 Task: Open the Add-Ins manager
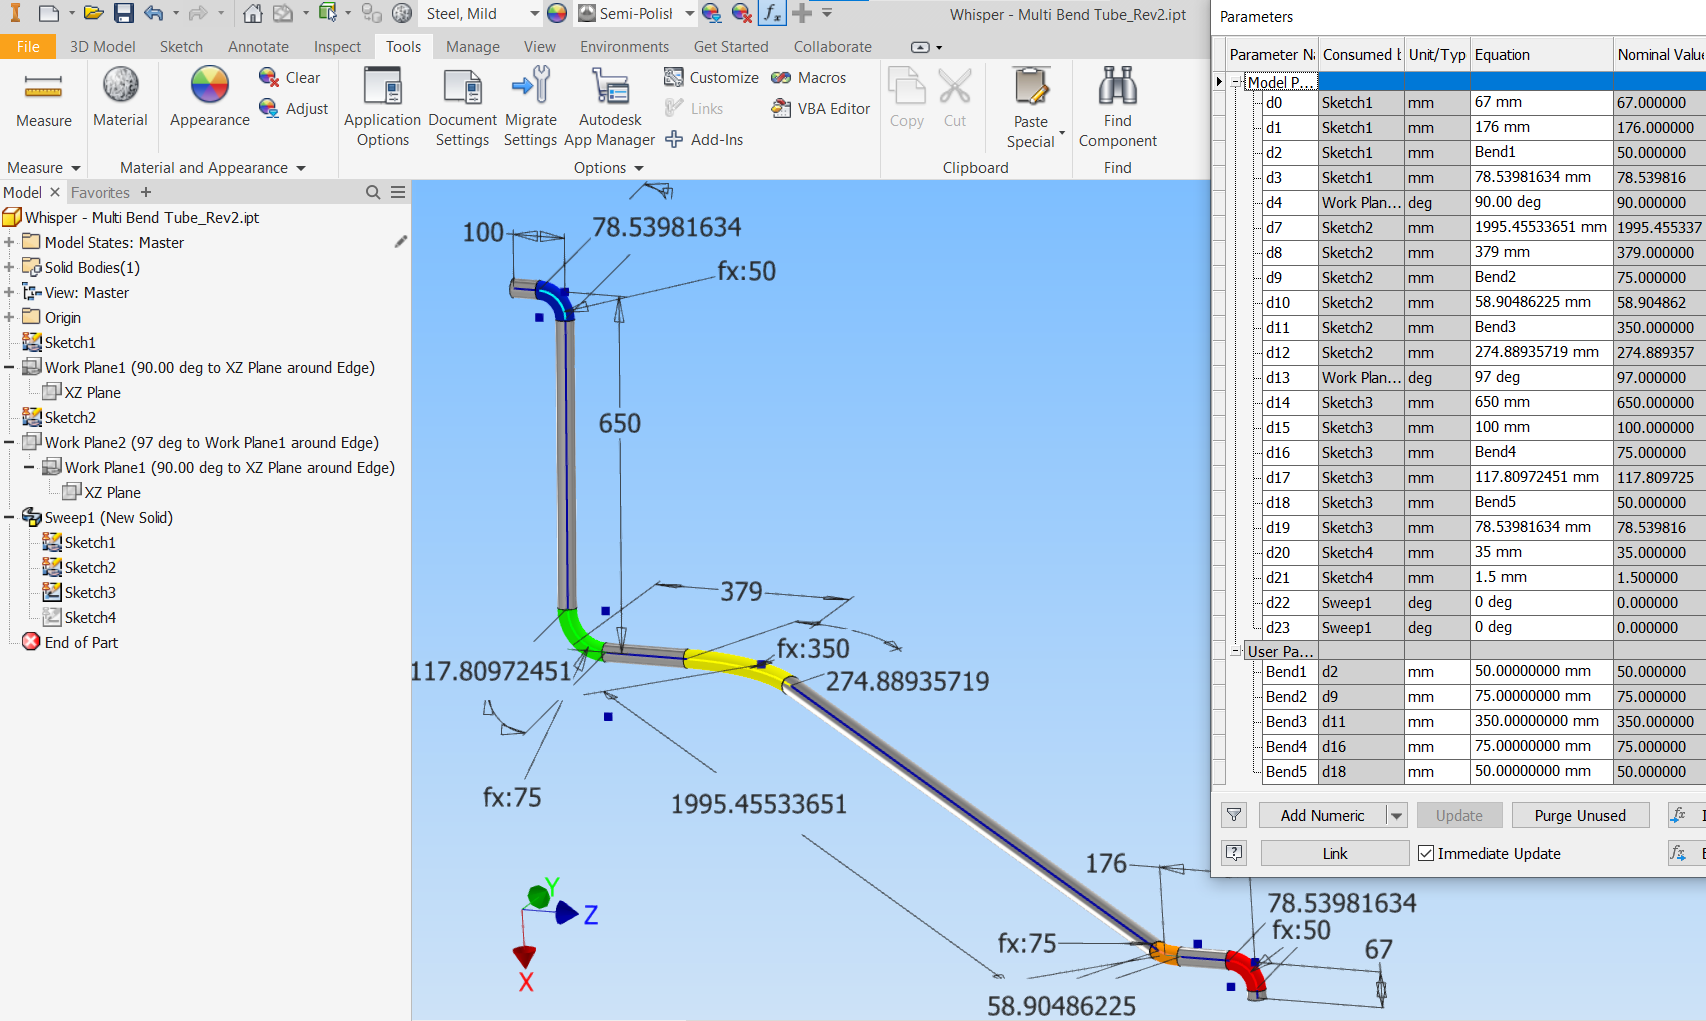click(704, 139)
